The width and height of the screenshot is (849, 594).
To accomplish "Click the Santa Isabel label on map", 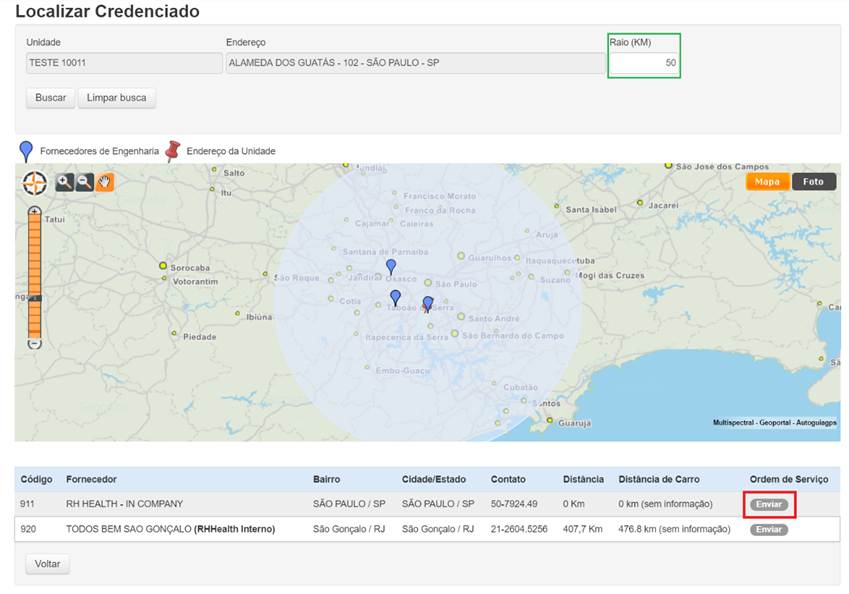I will [x=591, y=210].
